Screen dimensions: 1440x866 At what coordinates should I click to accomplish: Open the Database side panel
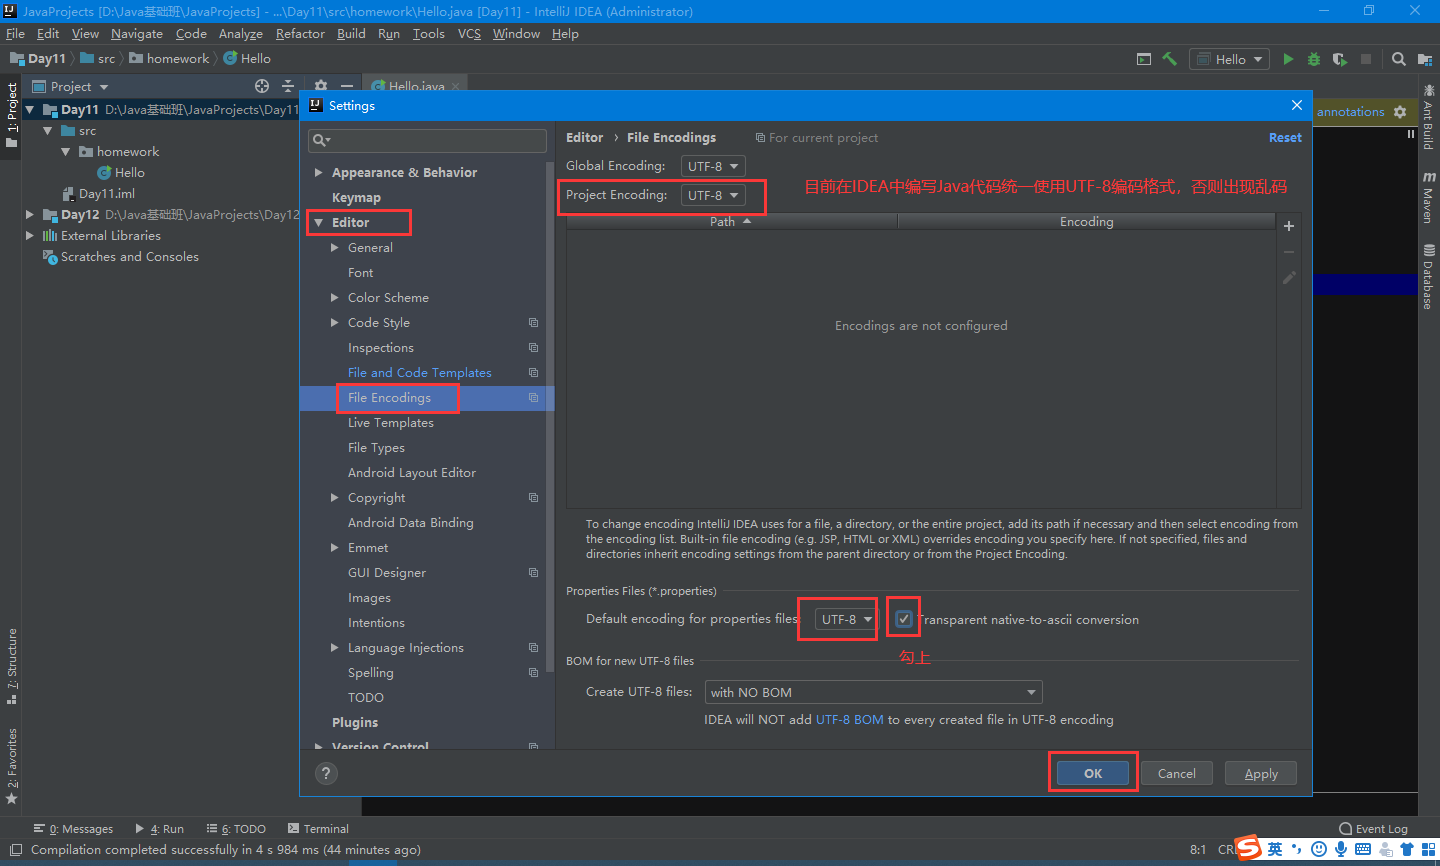pos(1428,277)
